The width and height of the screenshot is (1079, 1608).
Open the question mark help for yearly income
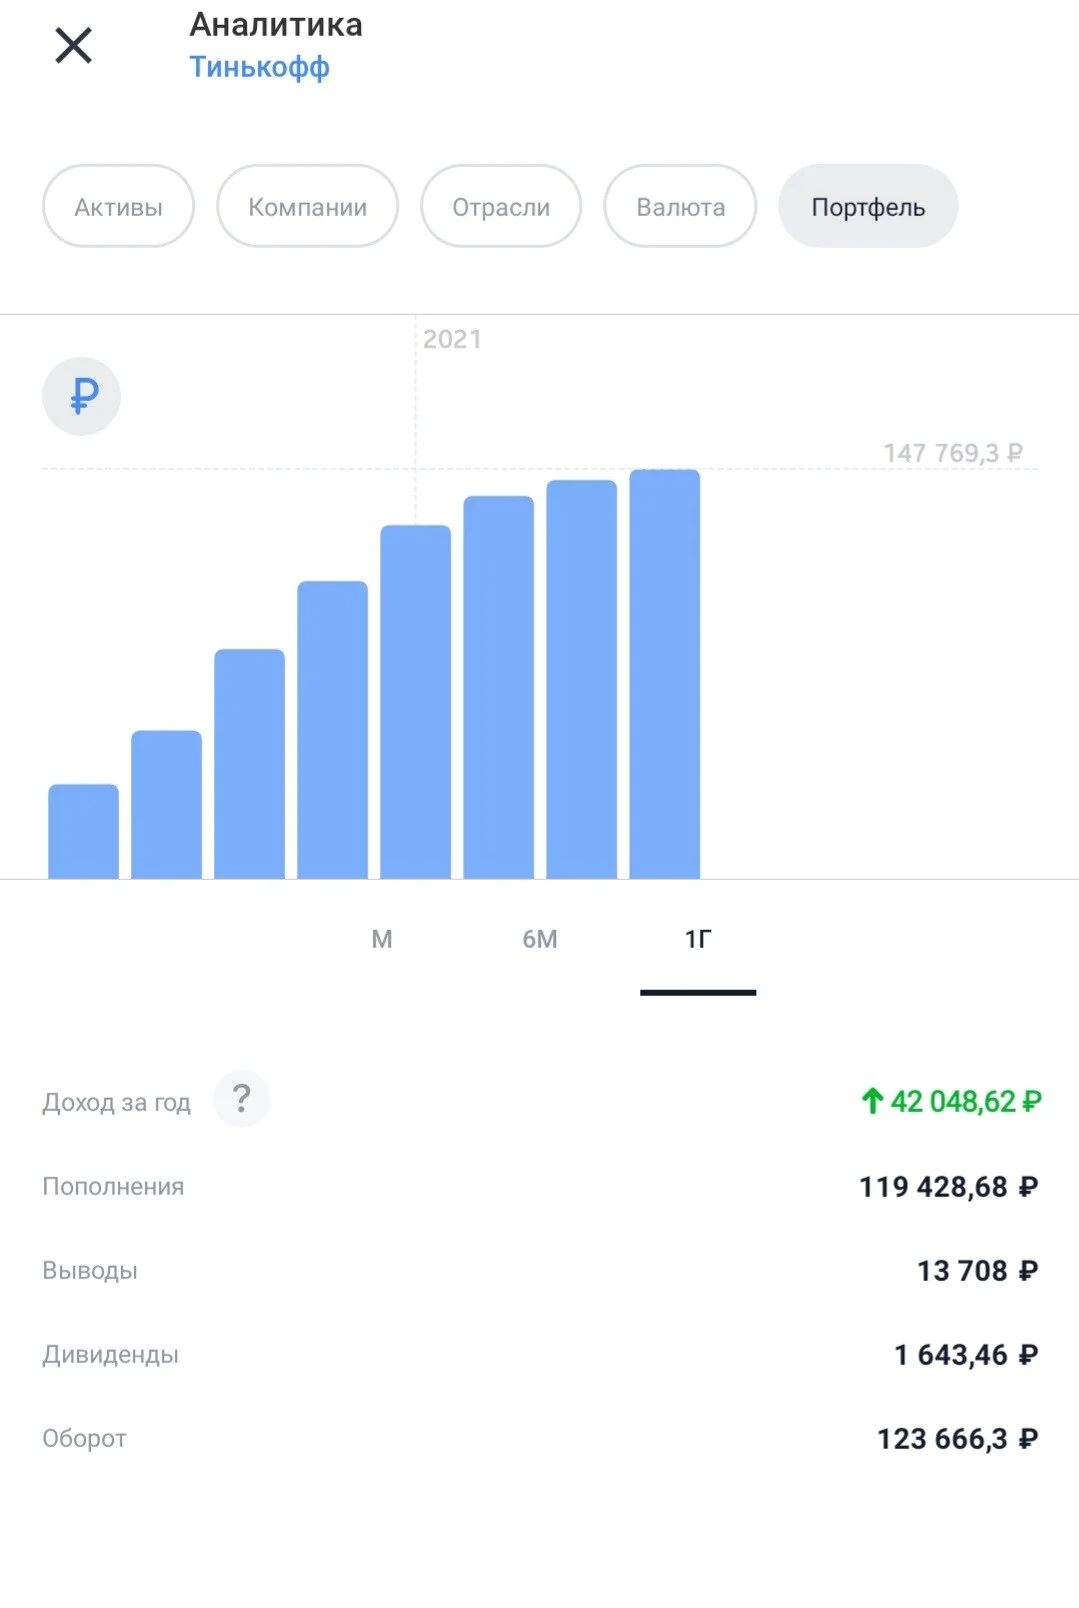click(242, 1099)
